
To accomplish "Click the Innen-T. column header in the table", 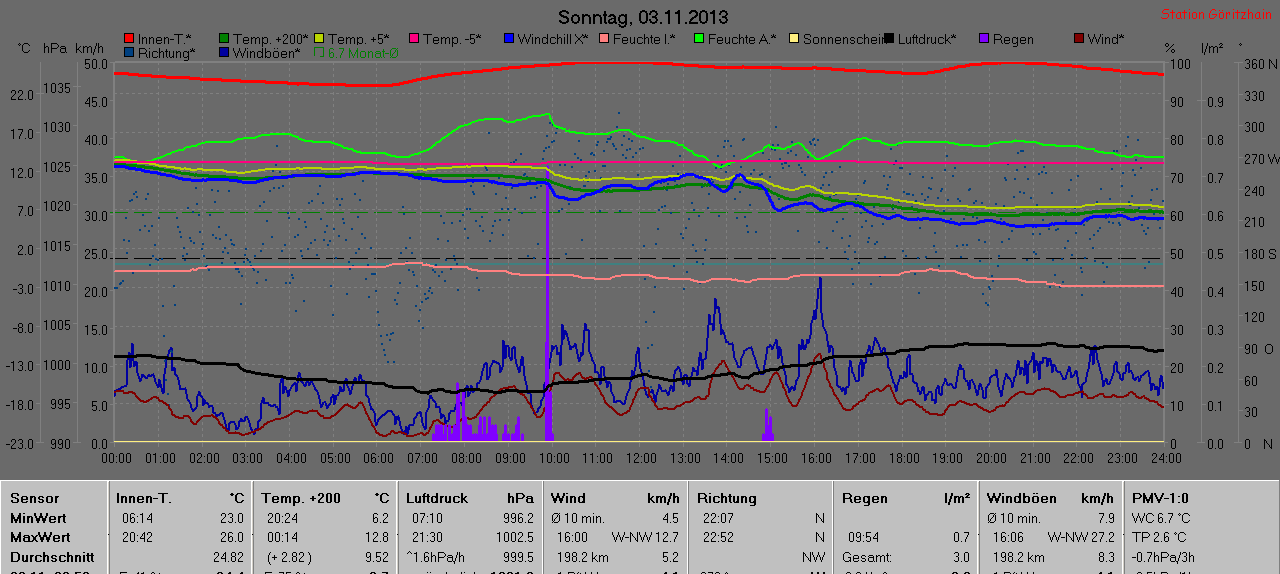I will 144,498.
